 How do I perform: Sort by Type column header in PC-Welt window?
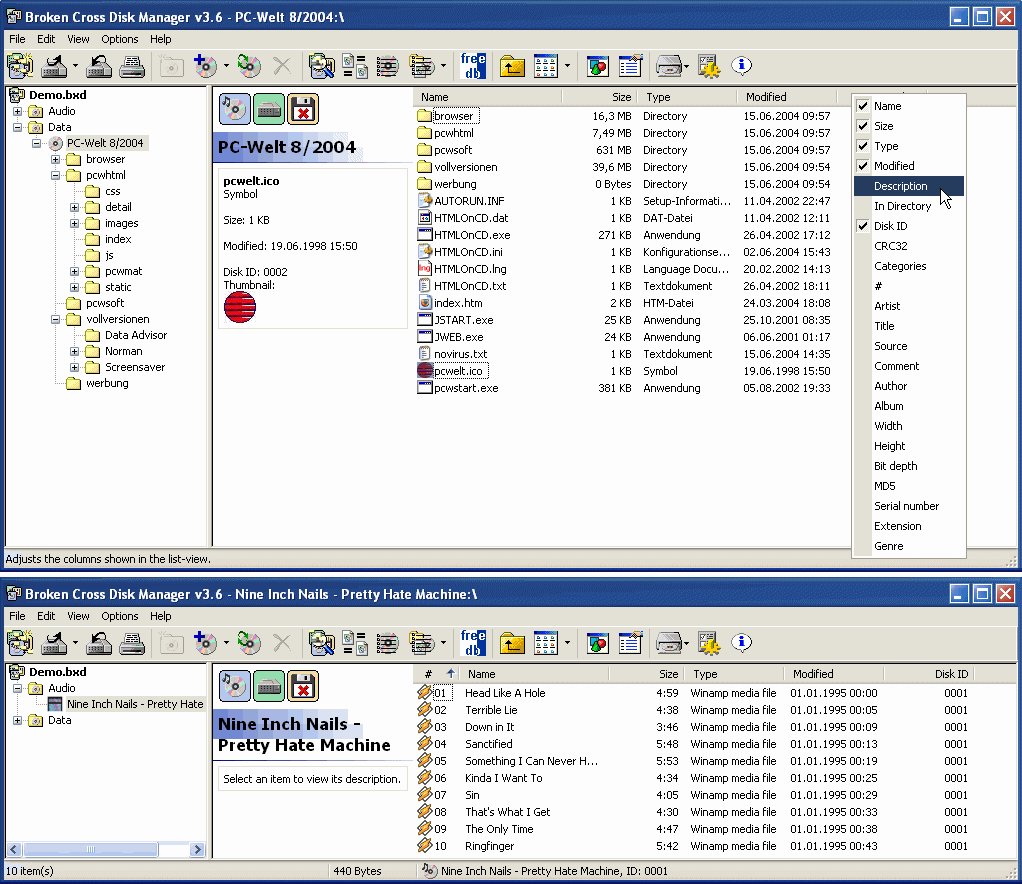pos(688,97)
